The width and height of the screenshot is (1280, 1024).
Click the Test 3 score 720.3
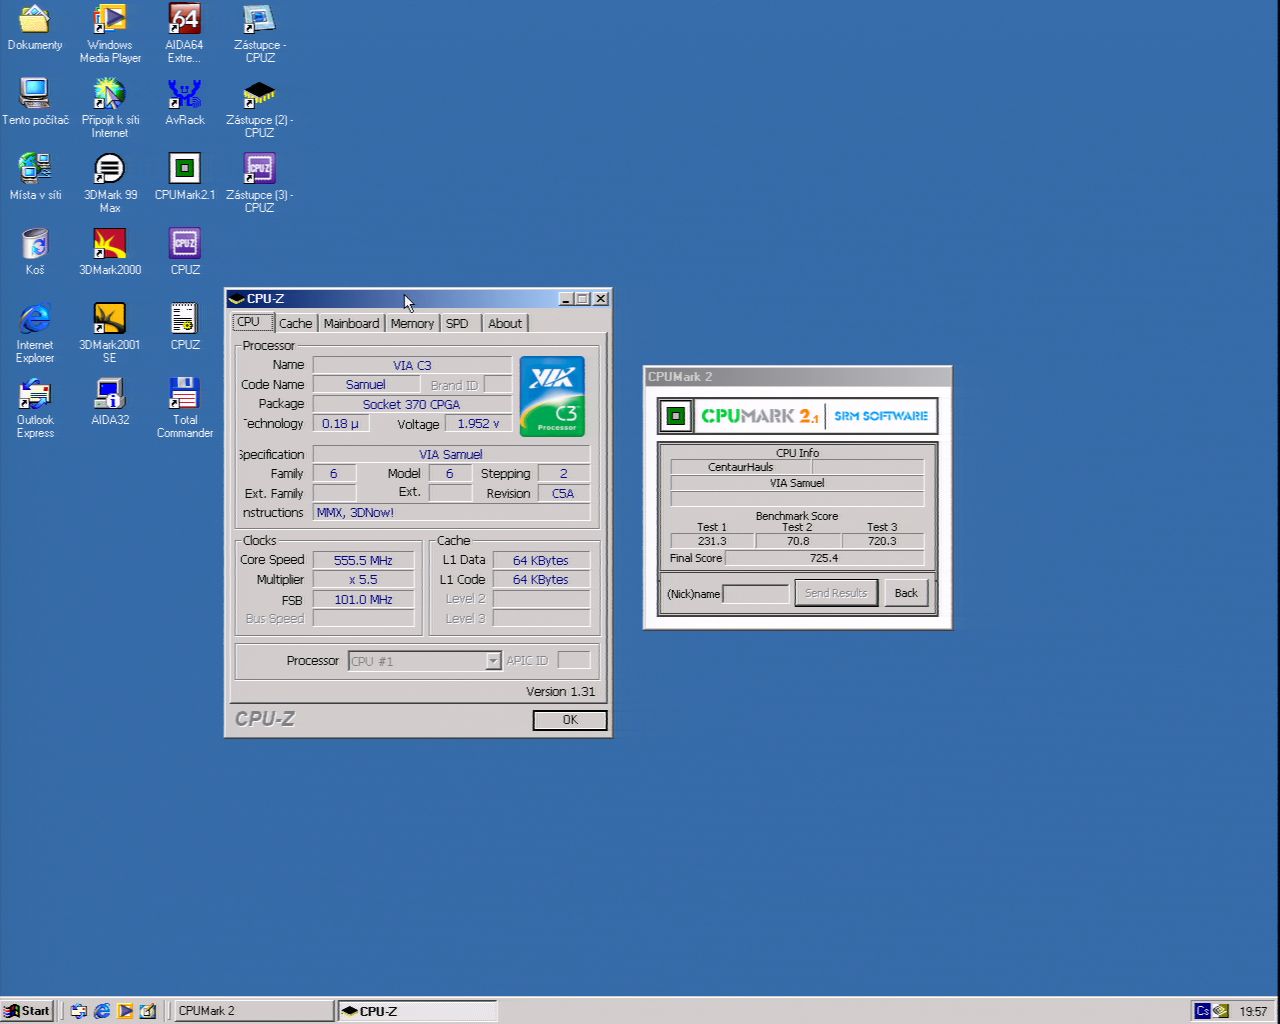tap(882, 541)
